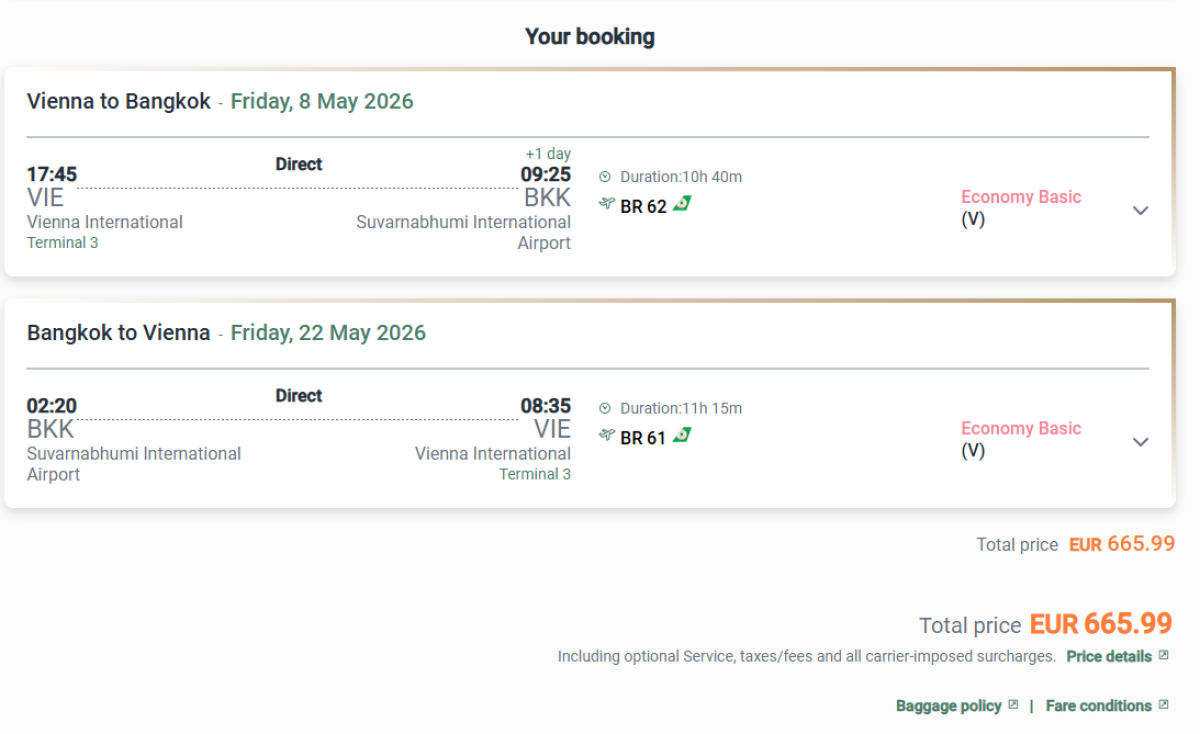The width and height of the screenshot is (1200, 734).
Task: Open the Baggage policy link
Action: (948, 706)
